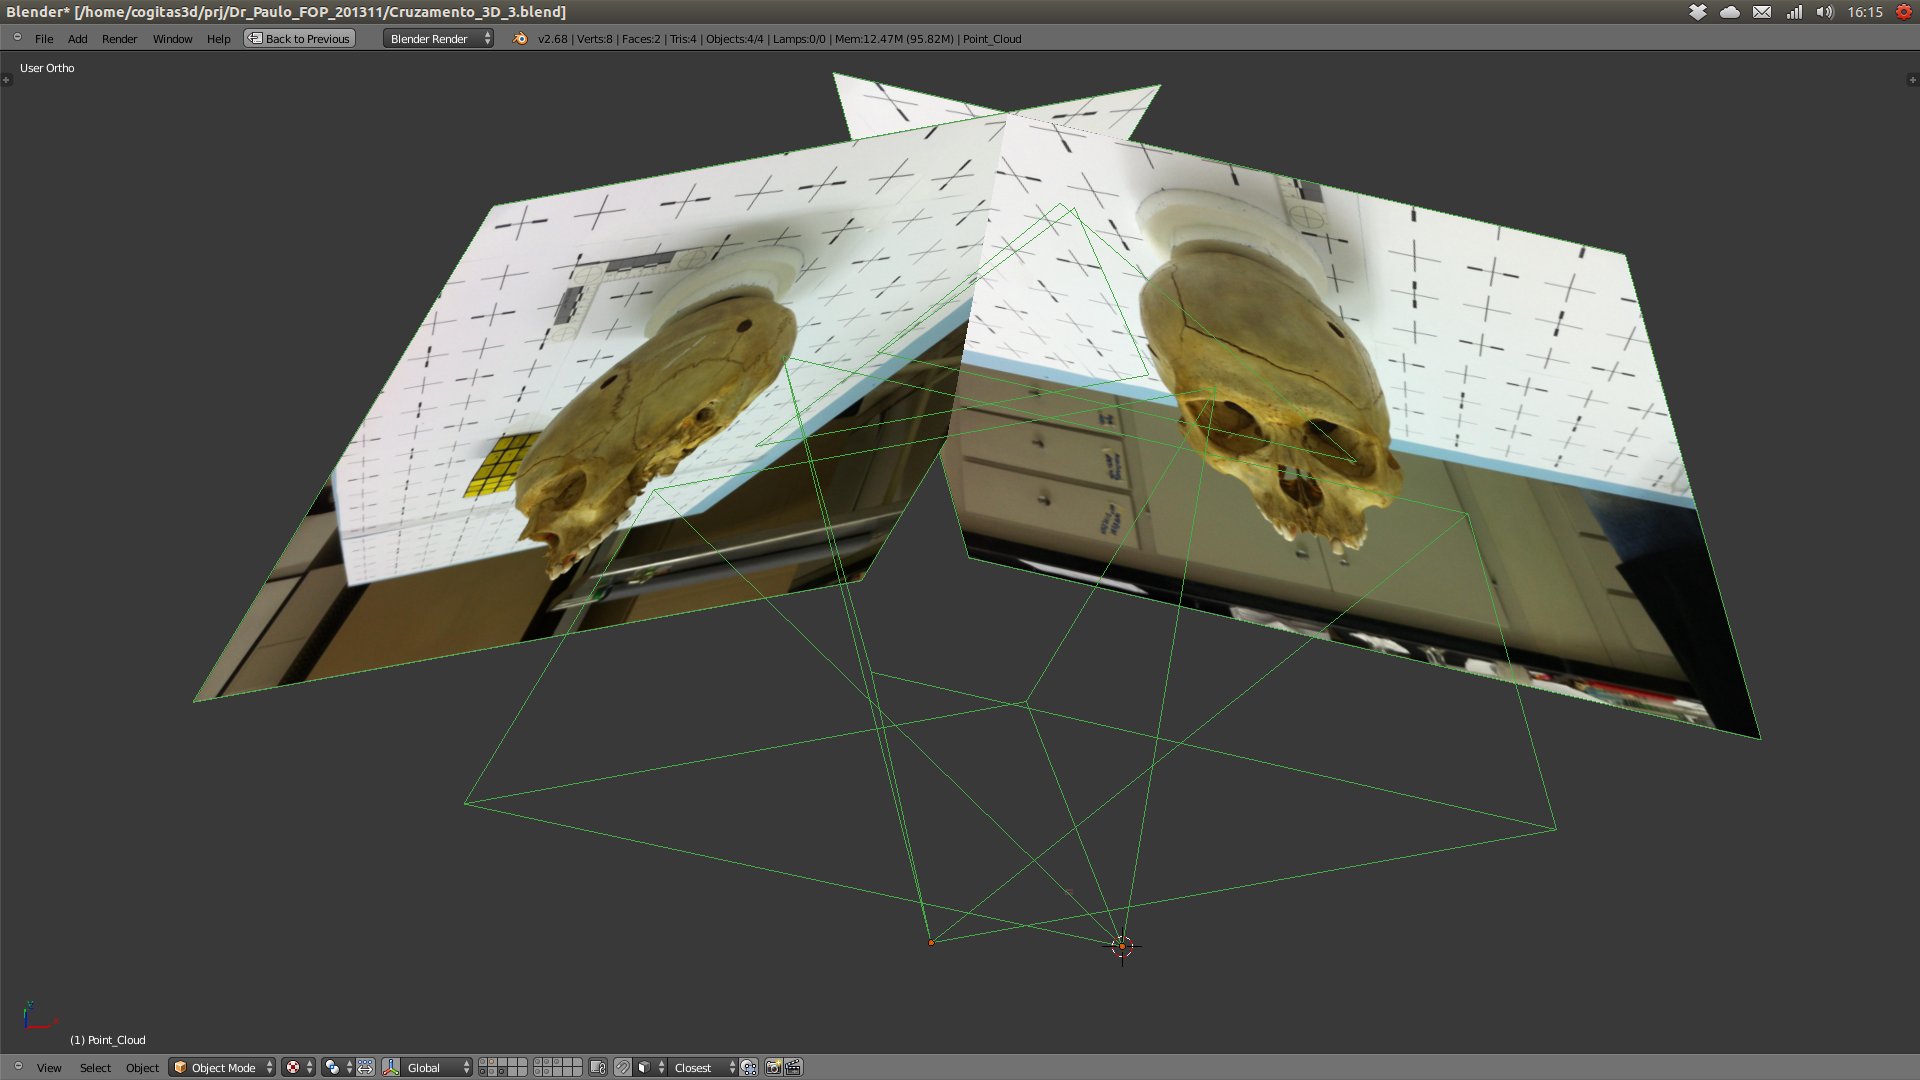Click the Back to Previous button
Image resolution: width=1920 pixels, height=1080 pixels.
[x=300, y=39]
